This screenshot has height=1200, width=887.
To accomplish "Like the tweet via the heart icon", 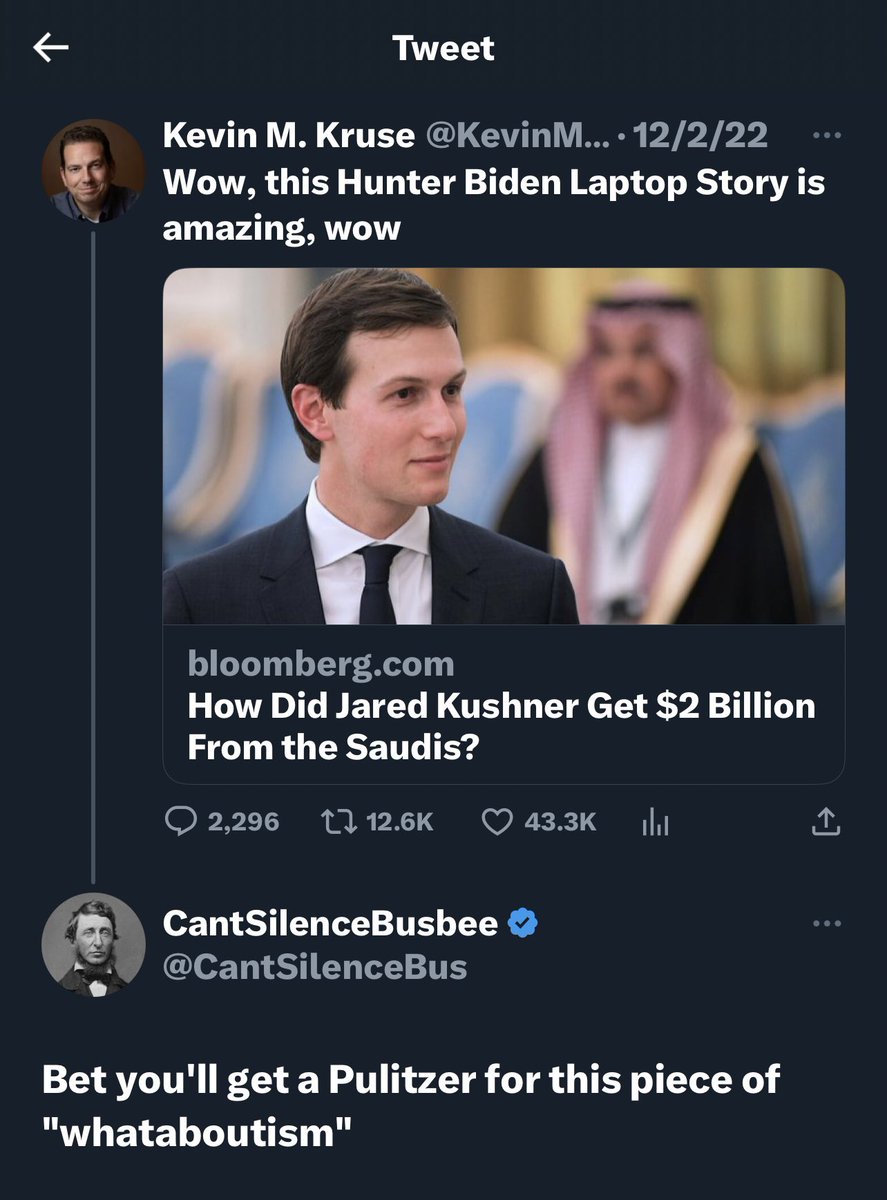I will click(x=497, y=821).
